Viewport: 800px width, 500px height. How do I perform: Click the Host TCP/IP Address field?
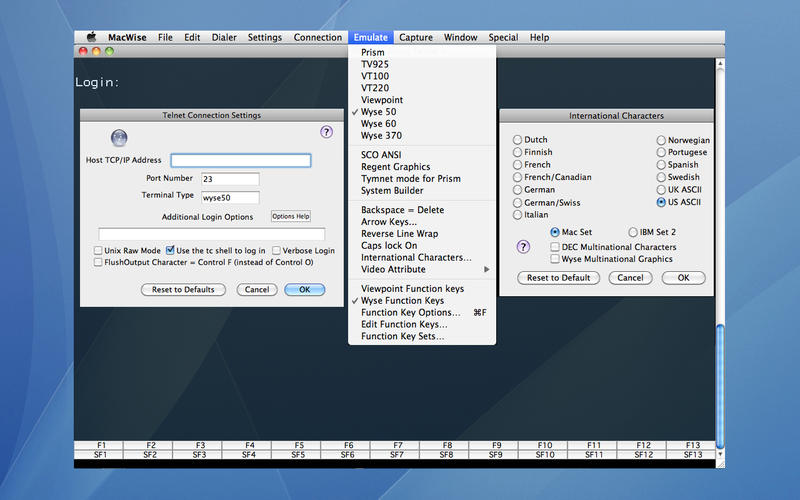pos(241,160)
